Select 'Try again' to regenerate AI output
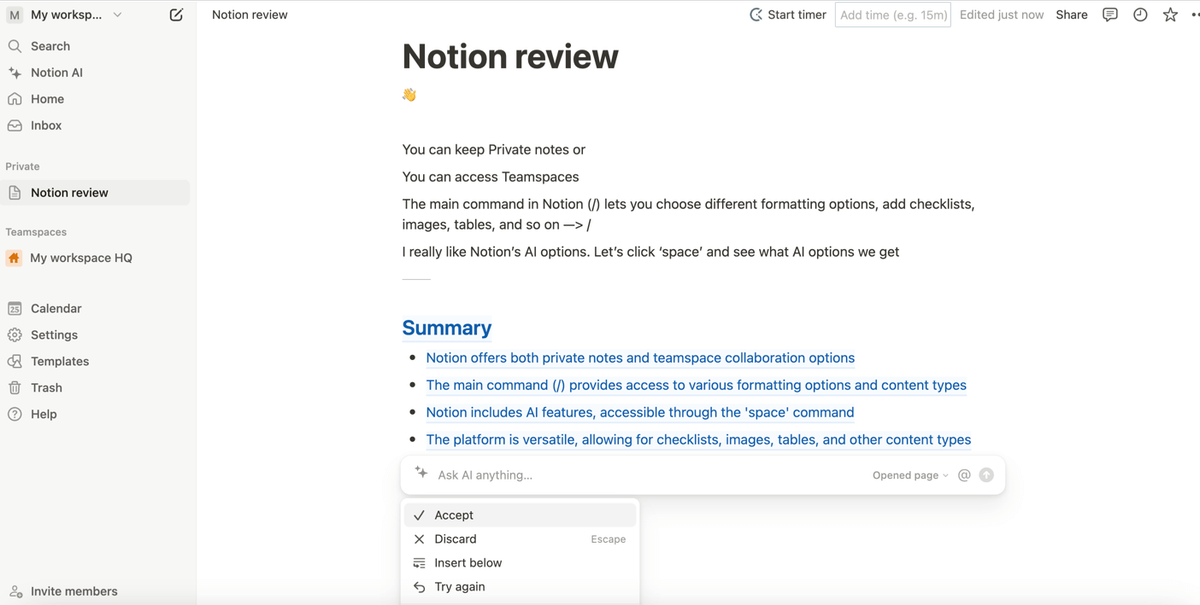The height and width of the screenshot is (605, 1200). click(459, 586)
